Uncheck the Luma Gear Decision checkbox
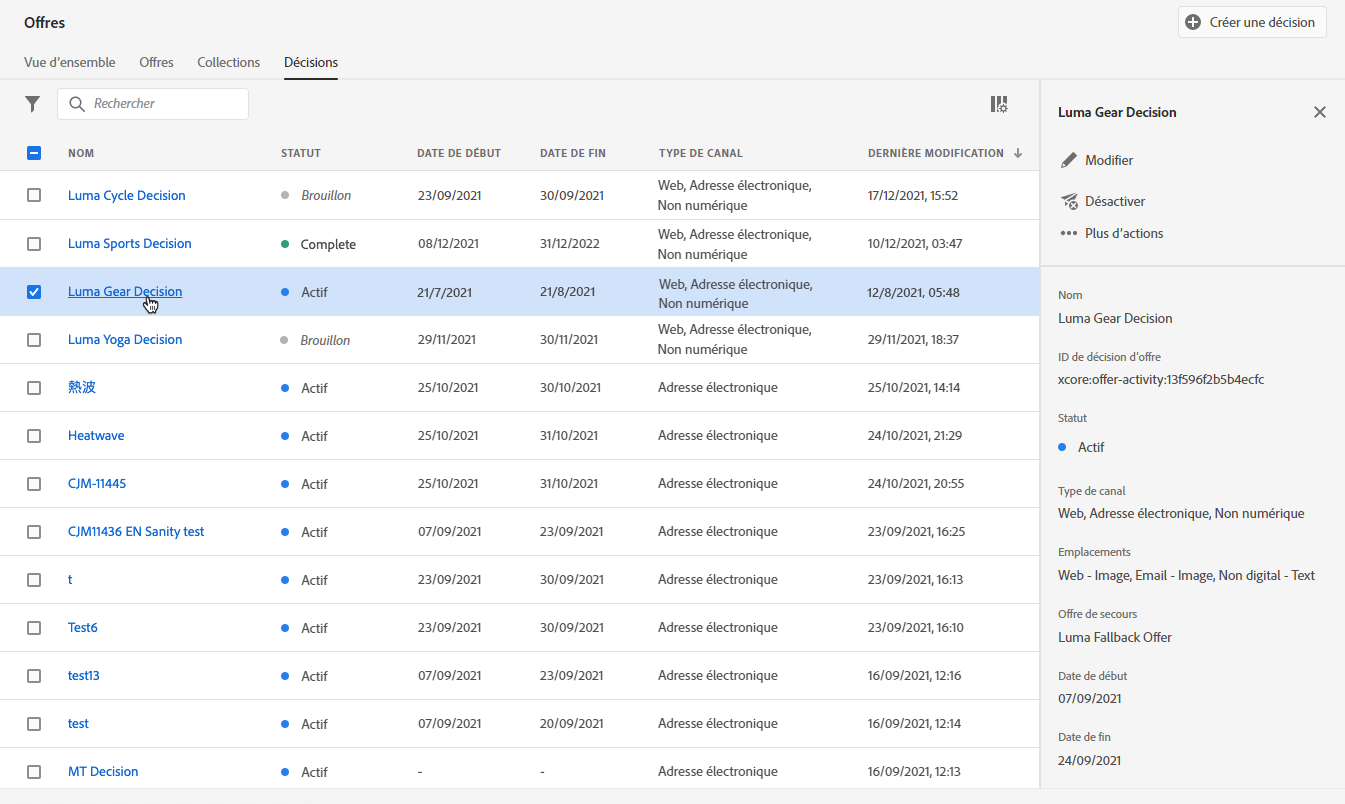 point(34,292)
